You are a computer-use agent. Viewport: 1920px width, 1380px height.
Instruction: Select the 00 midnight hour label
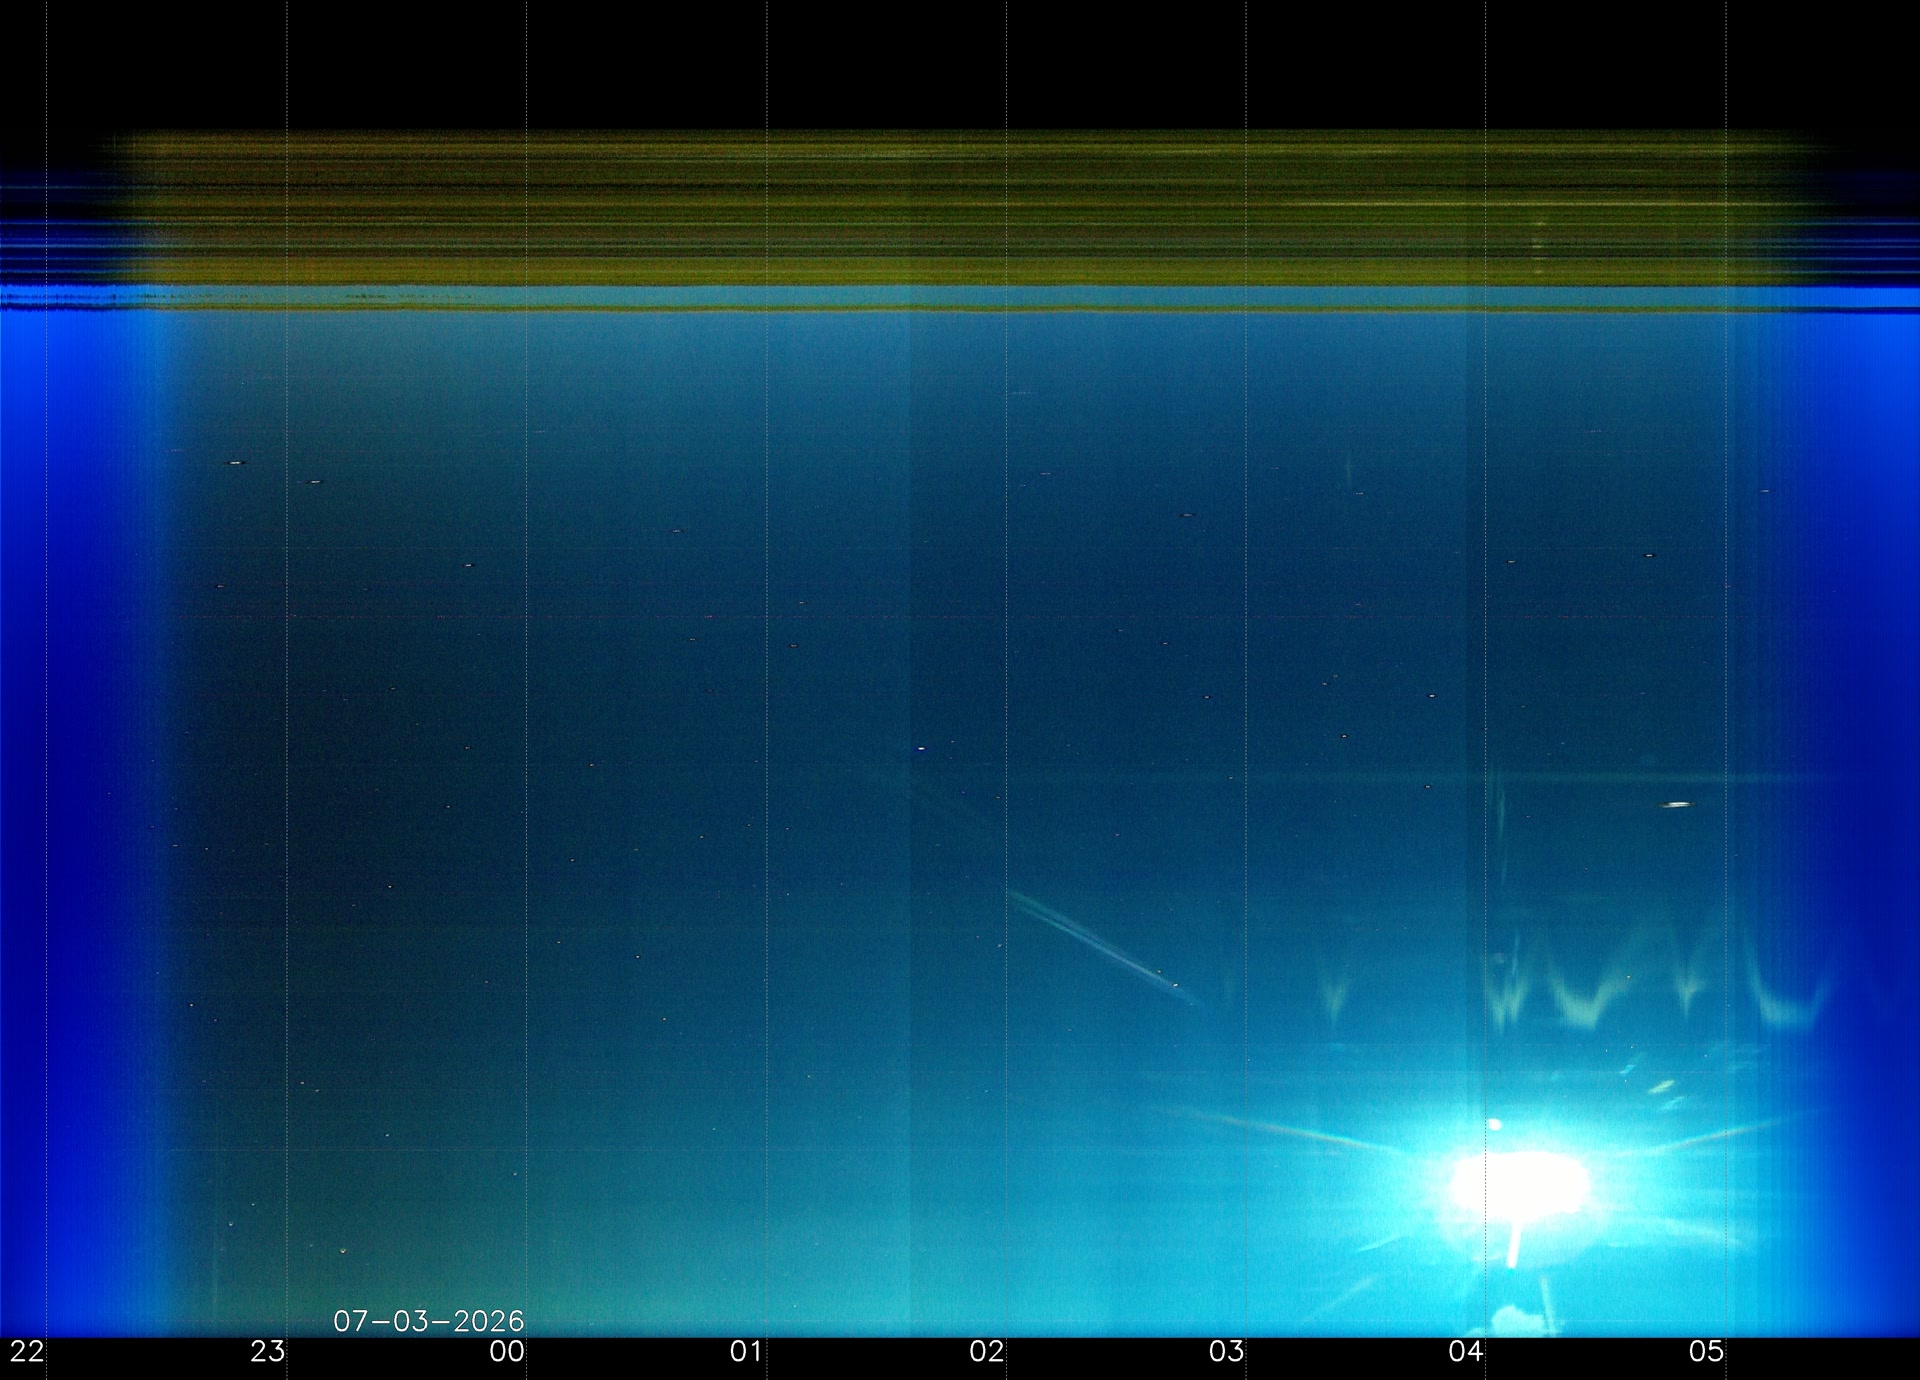click(507, 1352)
